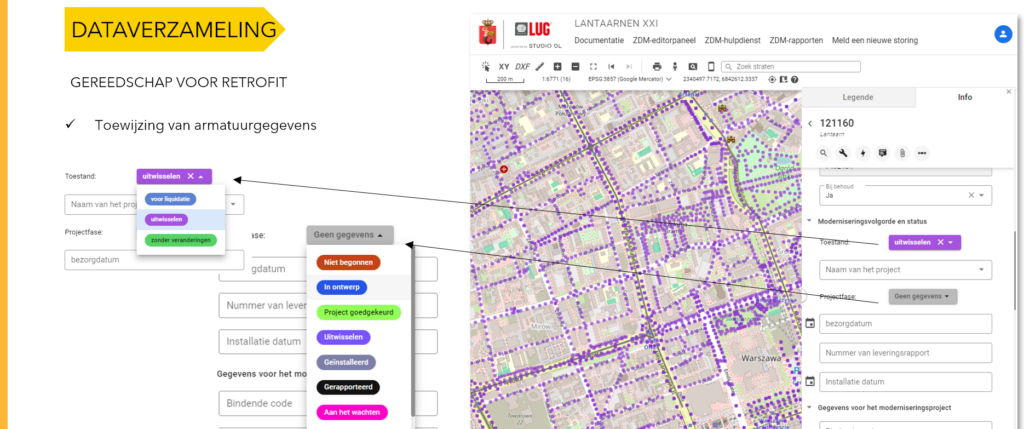The image size is (1024, 429).
Task: Select the XY coordinates tool
Action: 503,66
